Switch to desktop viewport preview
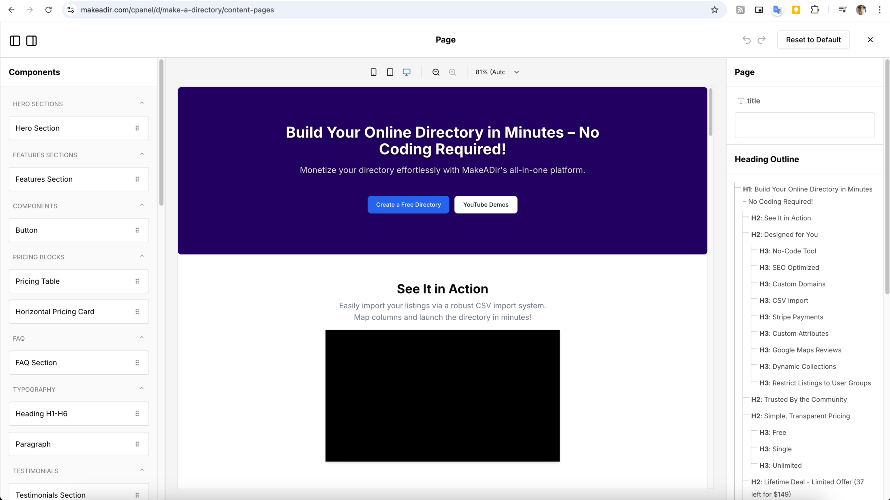The height and width of the screenshot is (500, 890). (x=406, y=72)
